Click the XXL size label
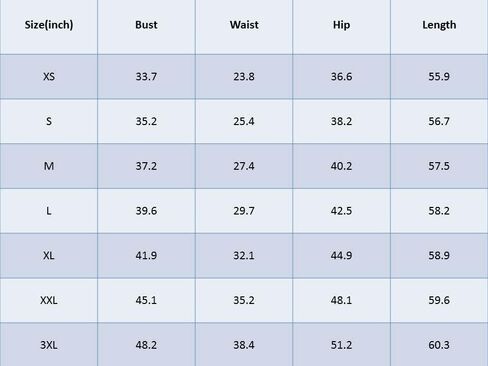 coord(49,300)
